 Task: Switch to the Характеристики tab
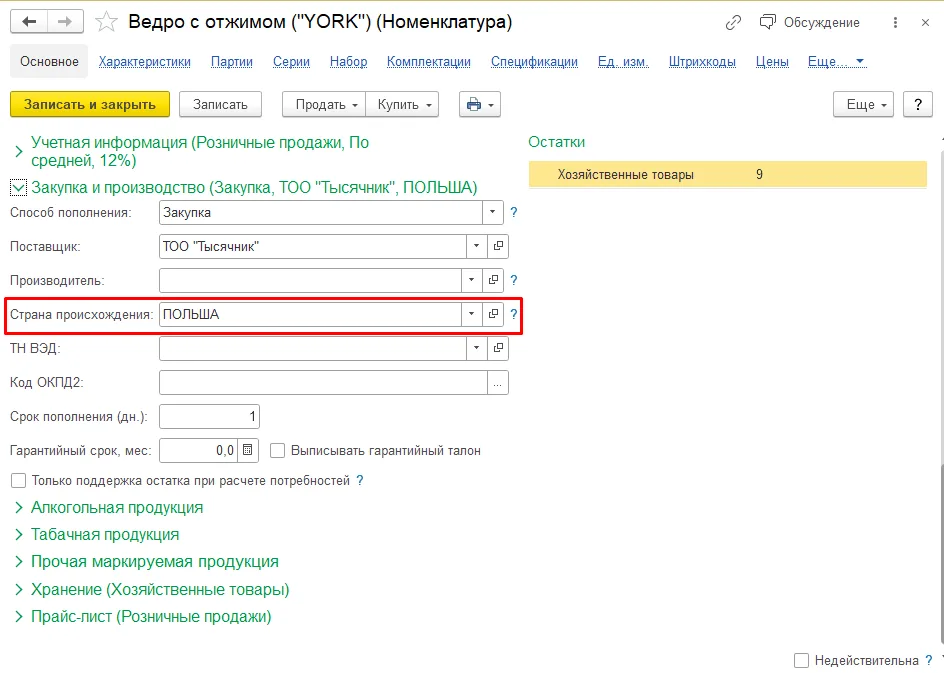(144, 61)
